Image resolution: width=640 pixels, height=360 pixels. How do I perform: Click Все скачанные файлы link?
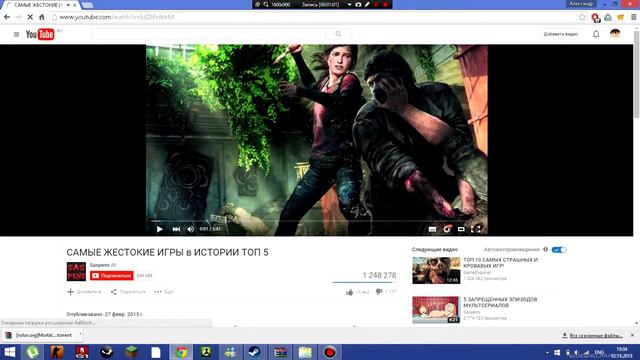(596, 336)
